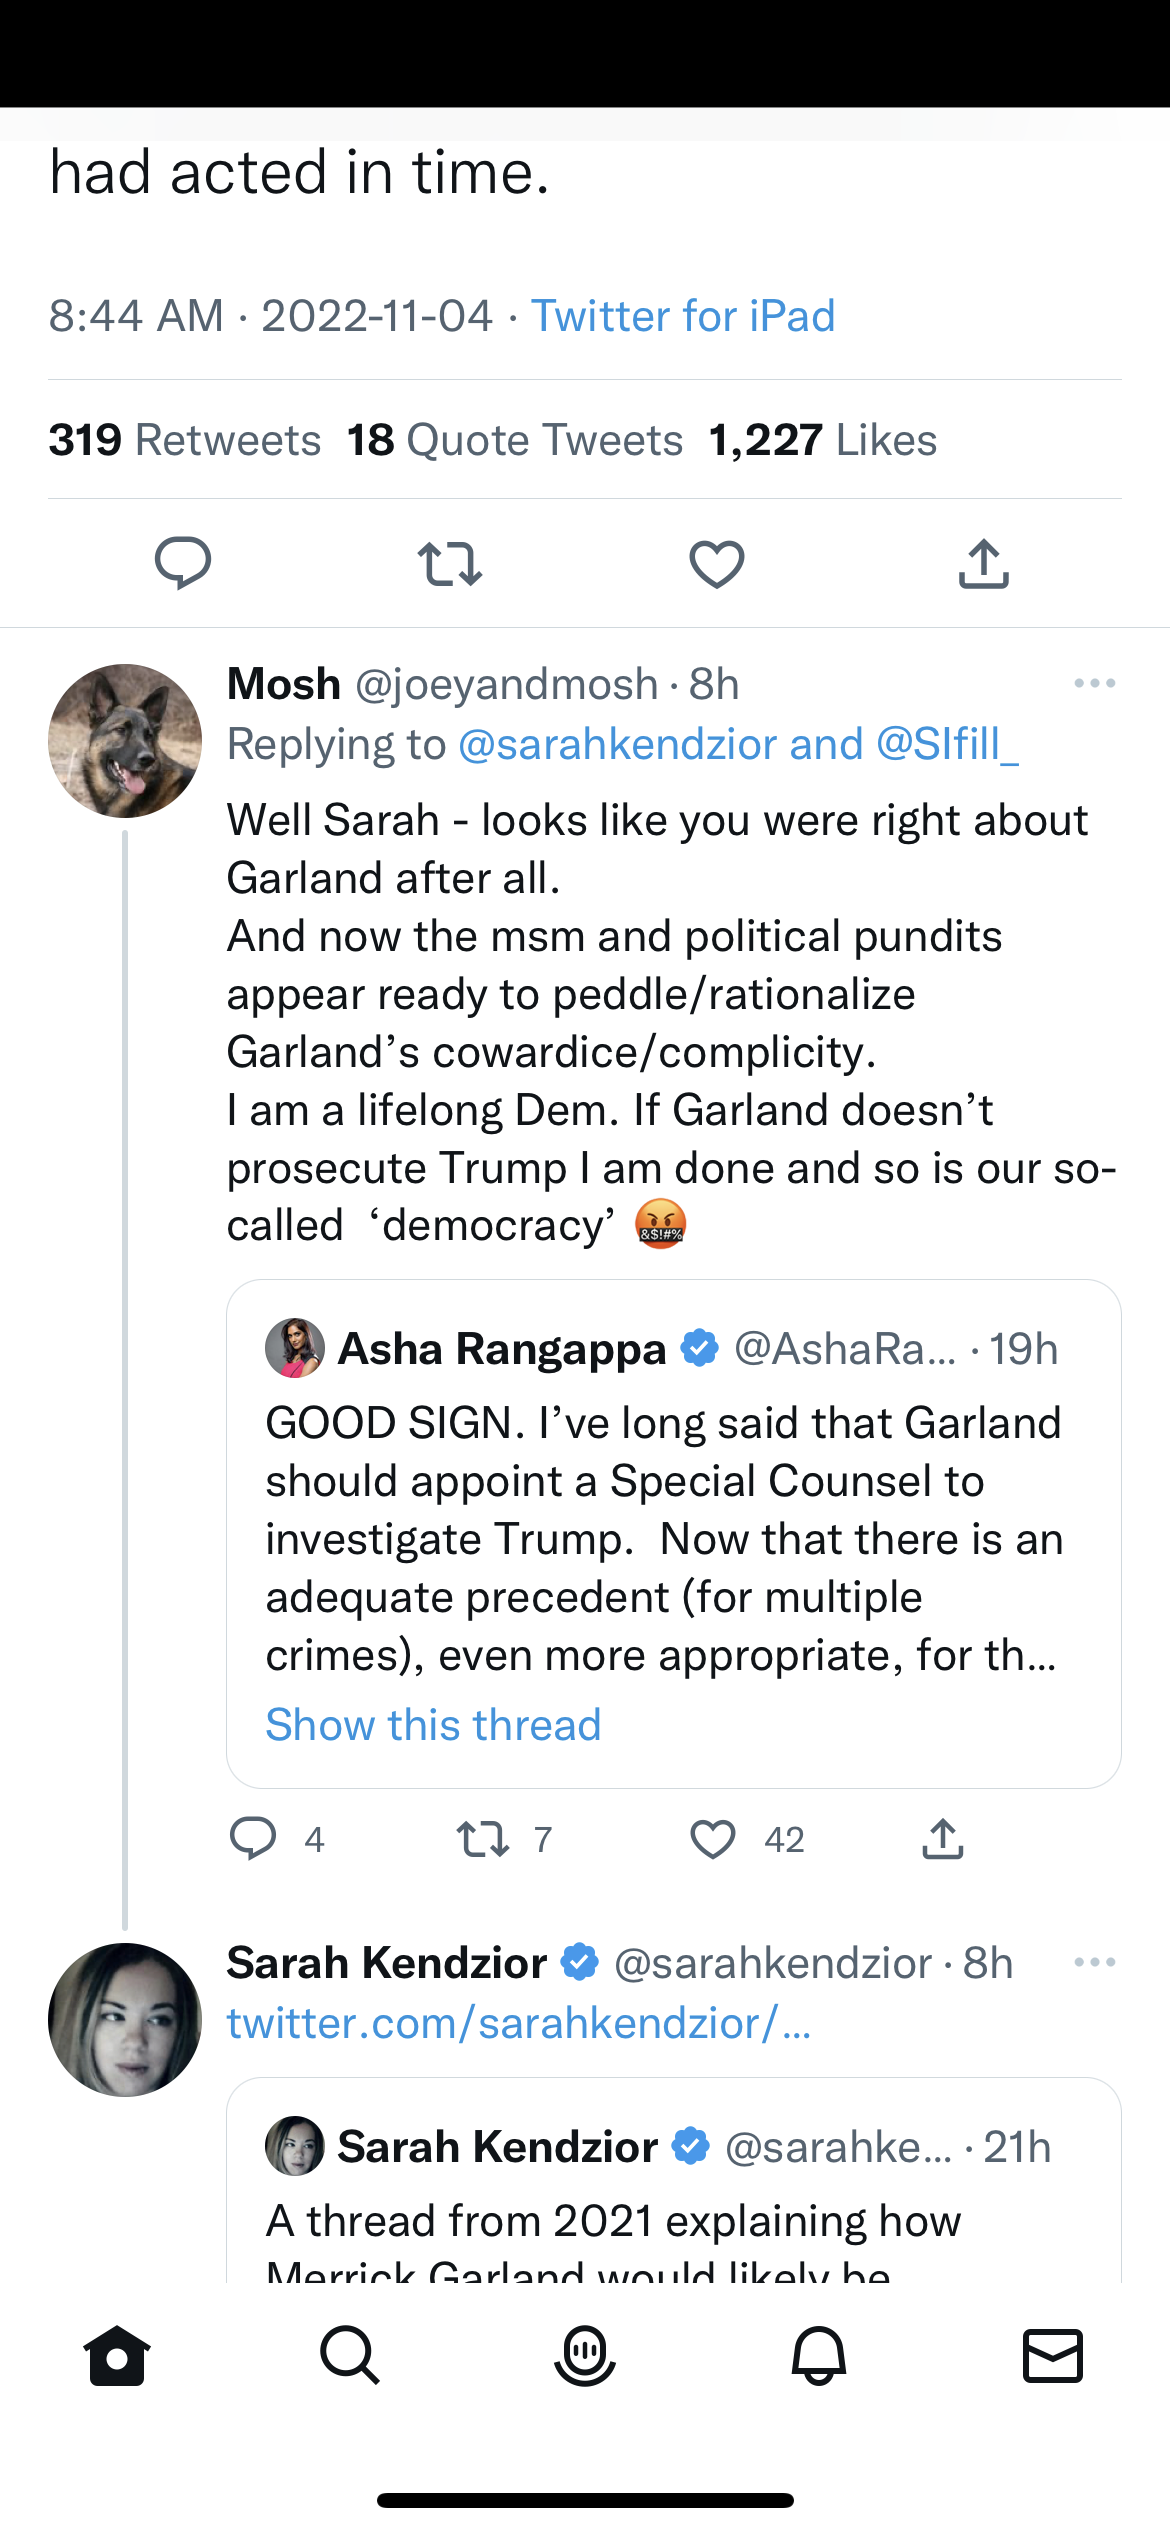The image size is (1170, 2532).
Task: Go to Home tab
Action: pyautogui.click(x=117, y=2356)
